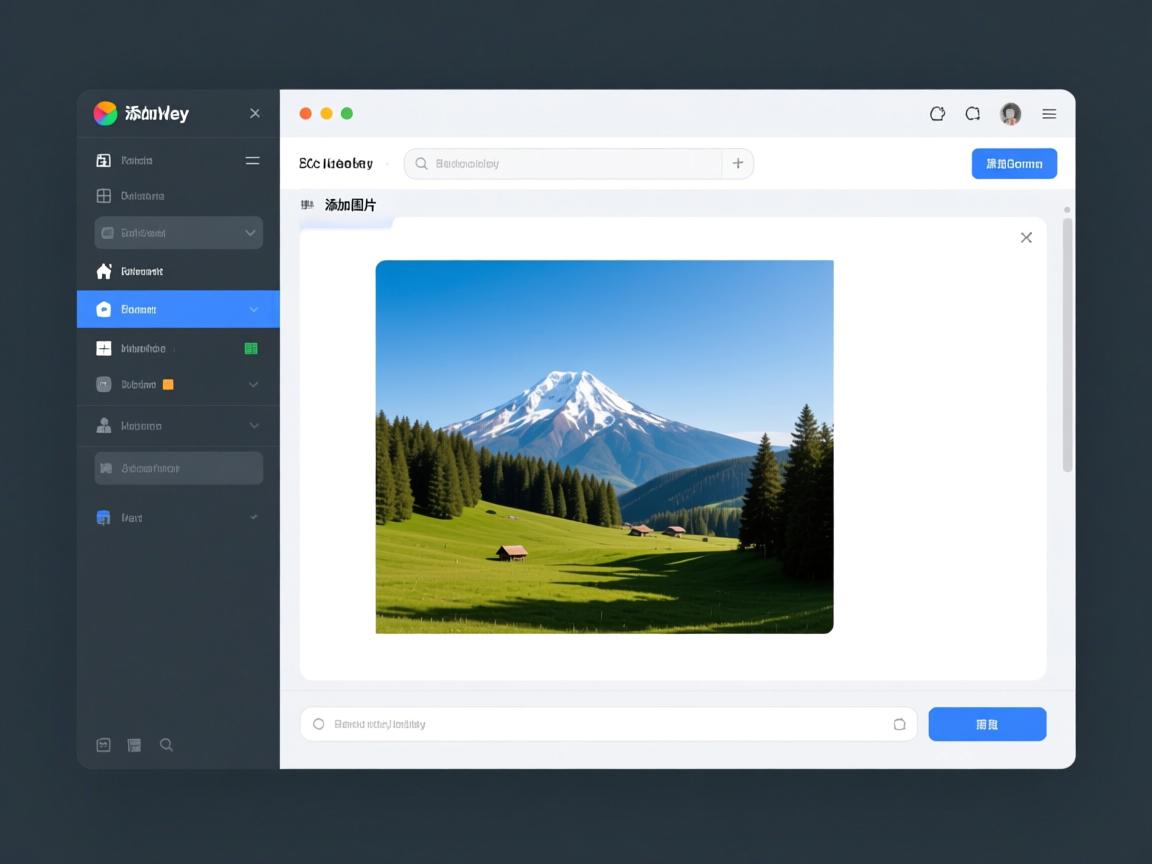Image resolution: width=1152 pixels, height=864 pixels.
Task: Expand the sidebar item with the orange badge
Action: pos(253,384)
